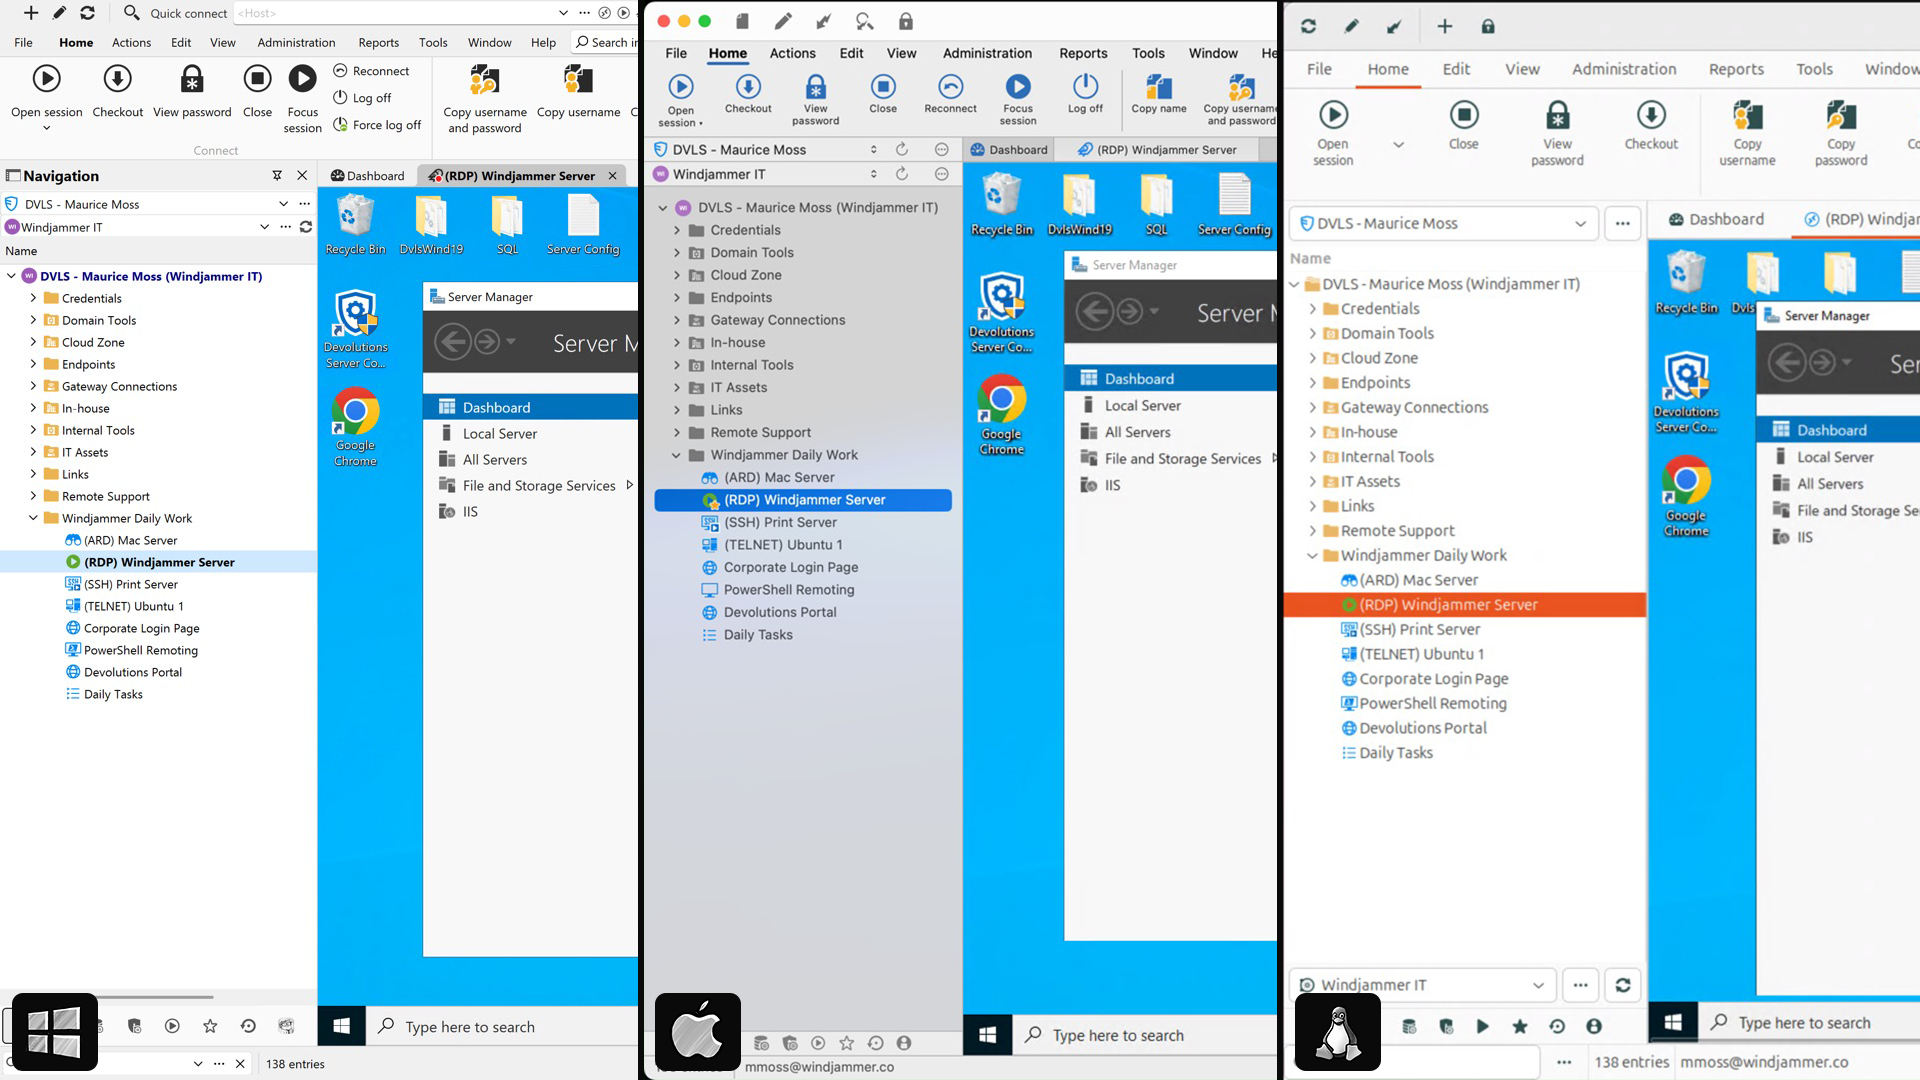Switch to Actions ribbon tab in Mac window
The width and height of the screenshot is (1920, 1080).
tap(792, 53)
